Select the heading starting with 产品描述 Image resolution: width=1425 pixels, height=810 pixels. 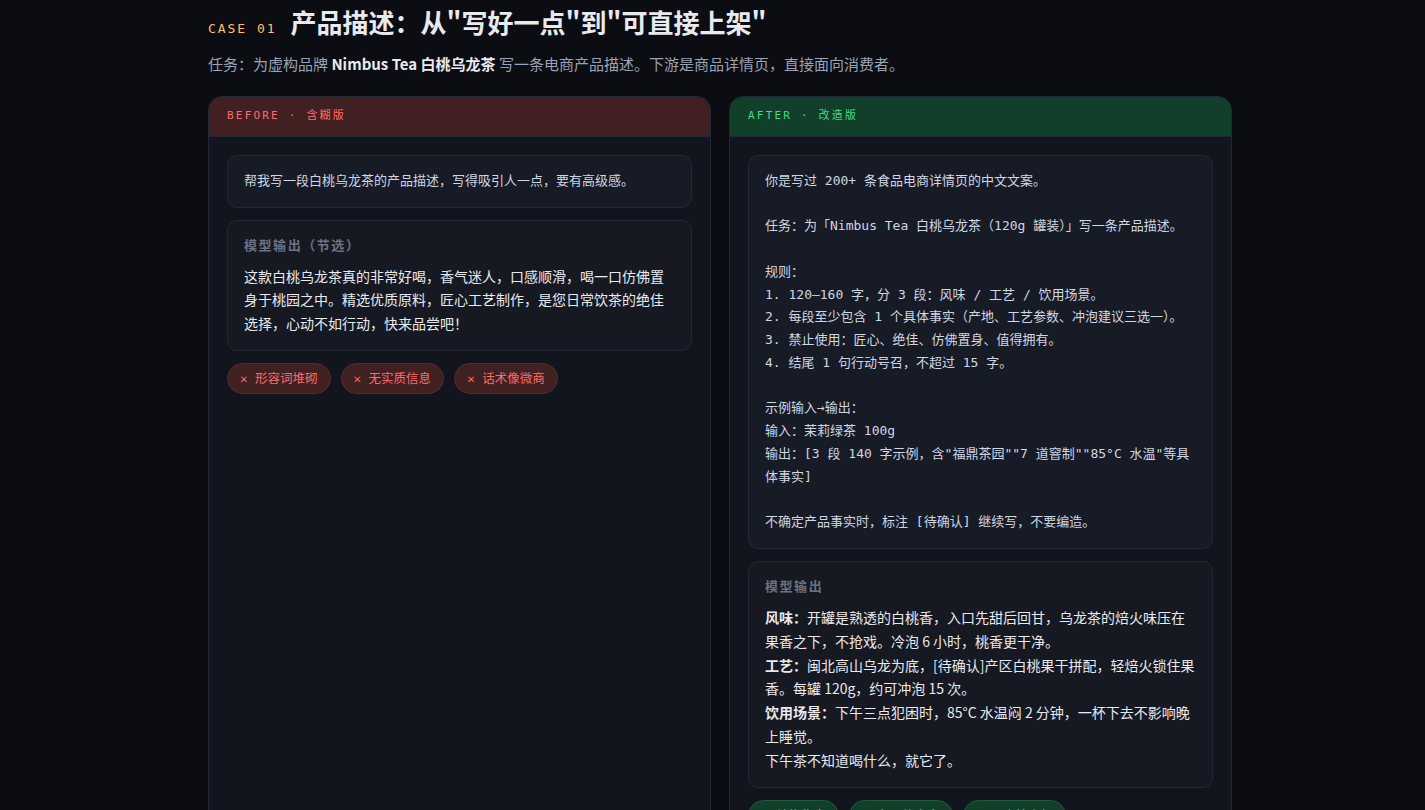tap(529, 24)
